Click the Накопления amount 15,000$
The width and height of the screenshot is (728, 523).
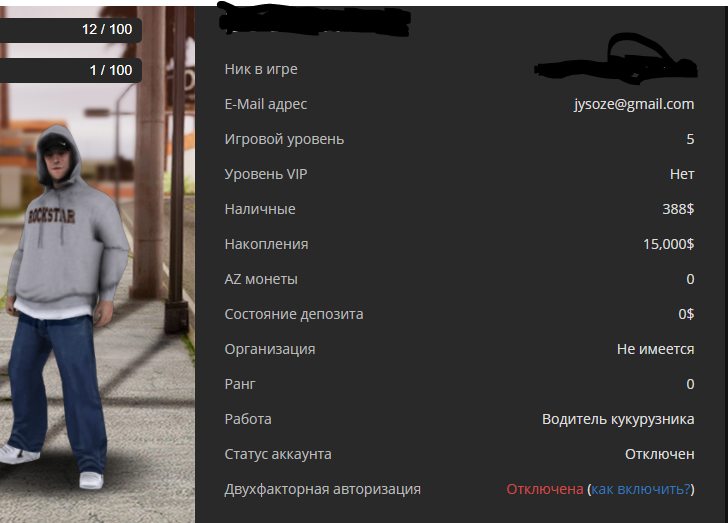point(668,244)
